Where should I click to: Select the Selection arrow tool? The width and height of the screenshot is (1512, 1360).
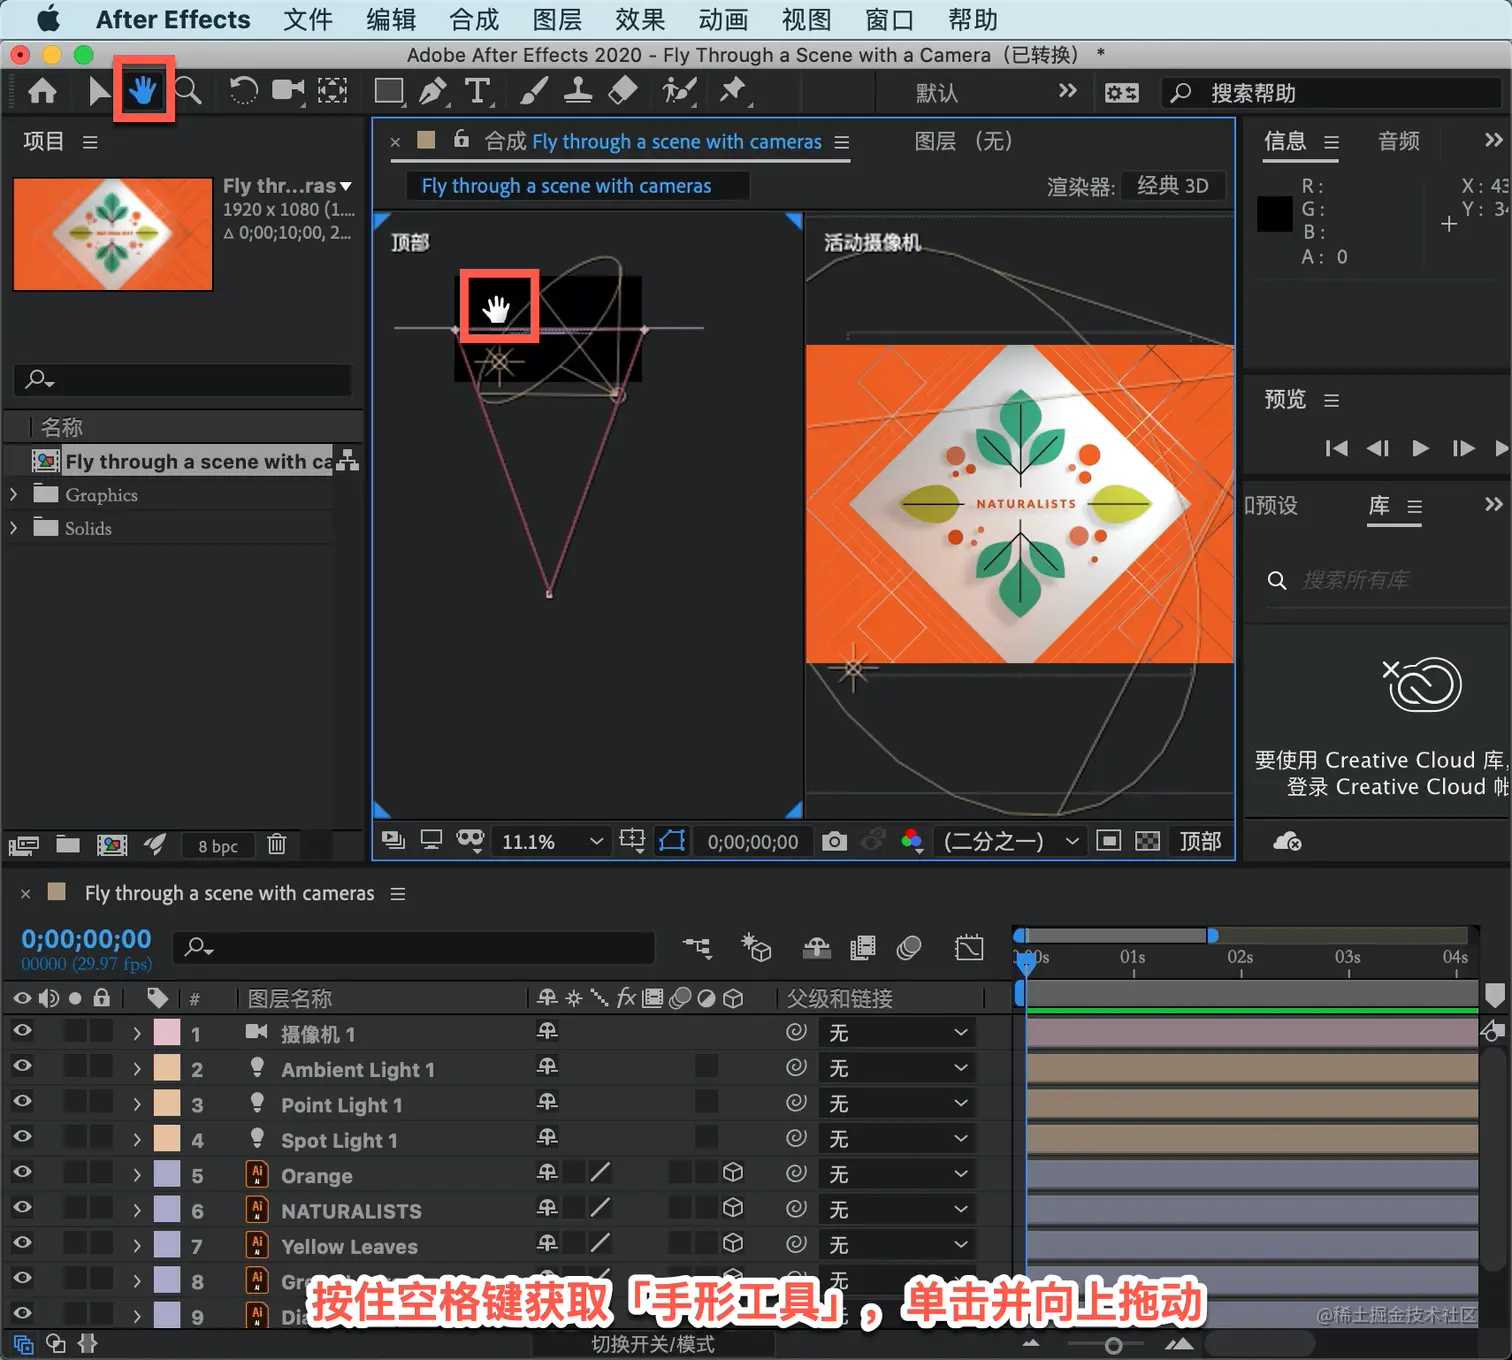pos(98,92)
